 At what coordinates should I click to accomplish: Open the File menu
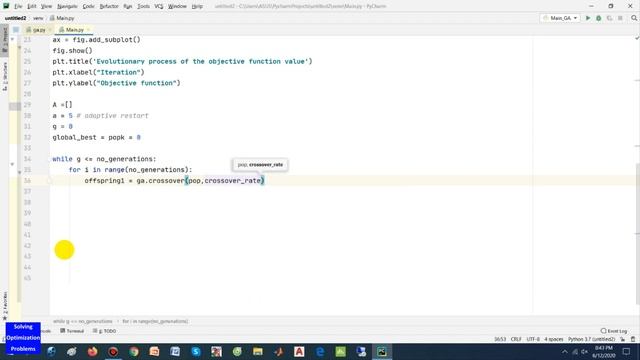pos(18,6)
